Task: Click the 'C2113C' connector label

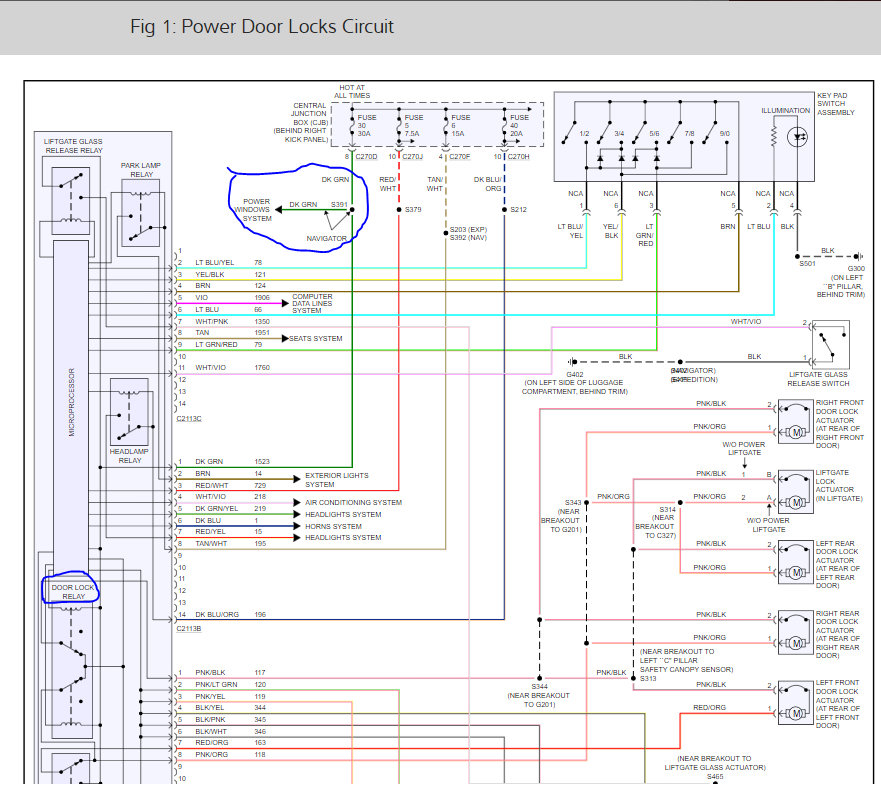Action: pyautogui.click(x=189, y=419)
